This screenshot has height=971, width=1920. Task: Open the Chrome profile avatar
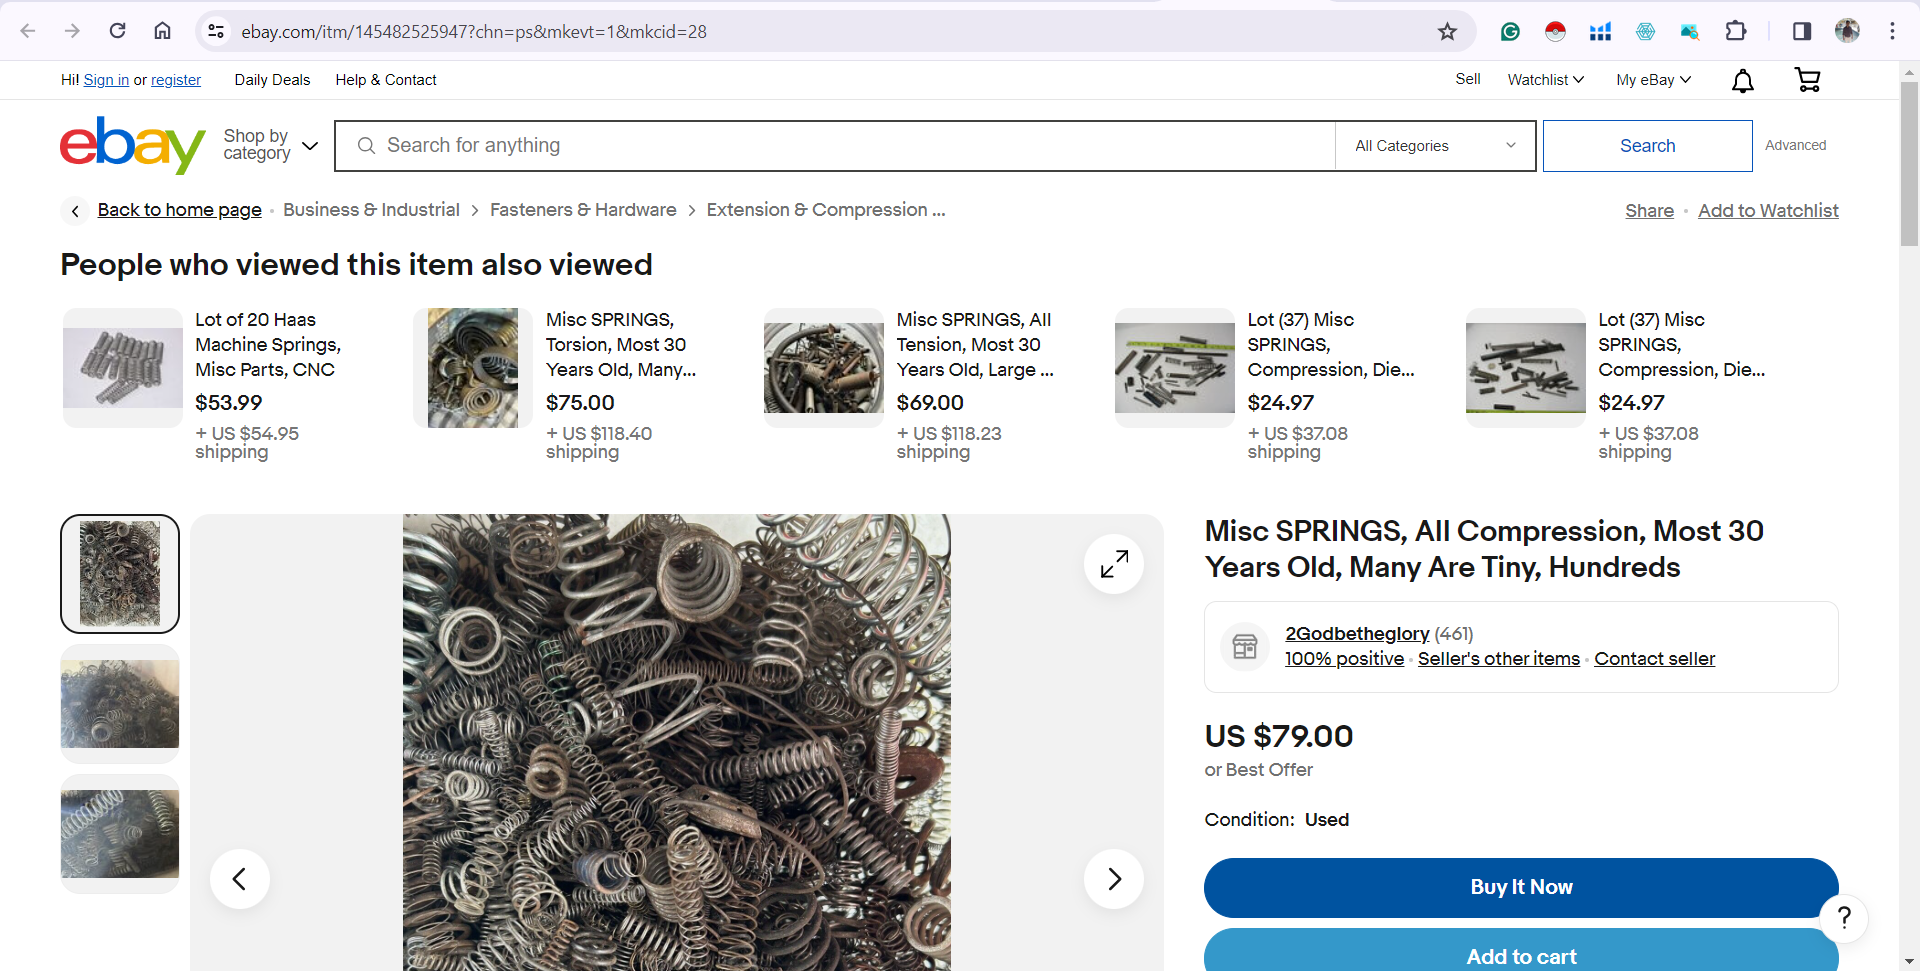[x=1847, y=31]
